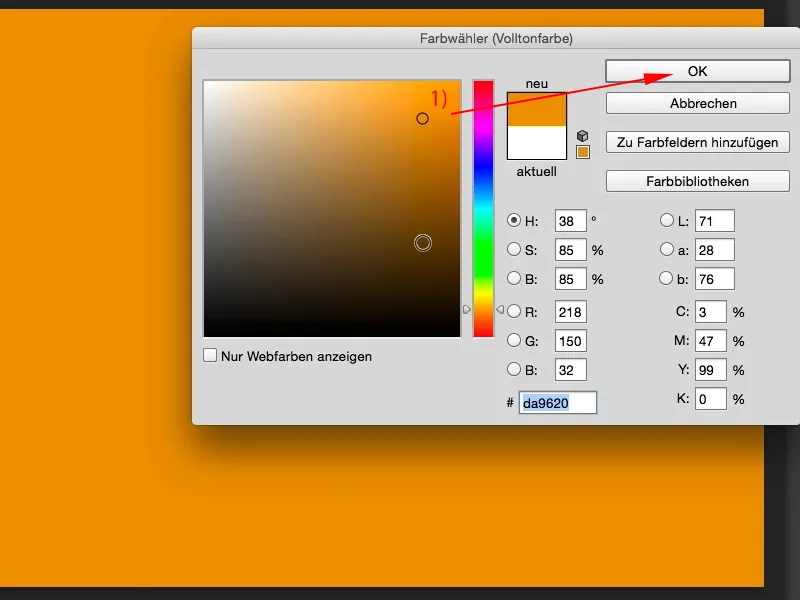Viewport: 800px width, 600px height.
Task: Click the Farbwähler dialog title bar
Action: [496, 38]
